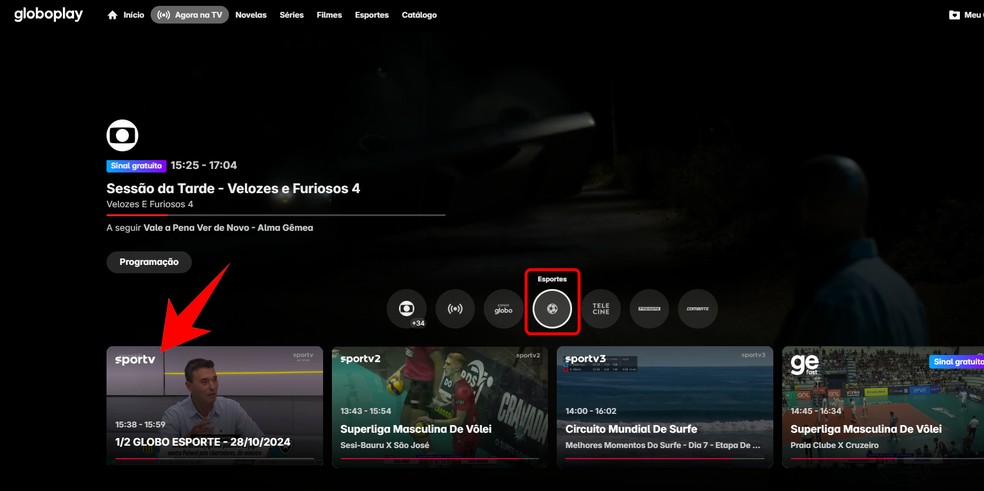Select the Agora na TV tab
984x491 pixels.
pos(190,15)
